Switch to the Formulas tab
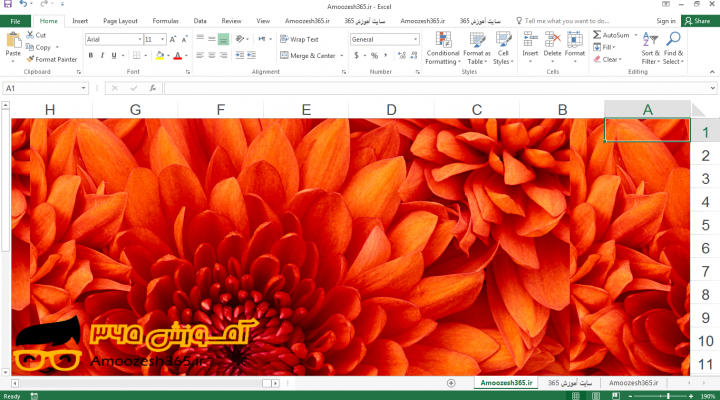This screenshot has height=400, width=720. 165,21
